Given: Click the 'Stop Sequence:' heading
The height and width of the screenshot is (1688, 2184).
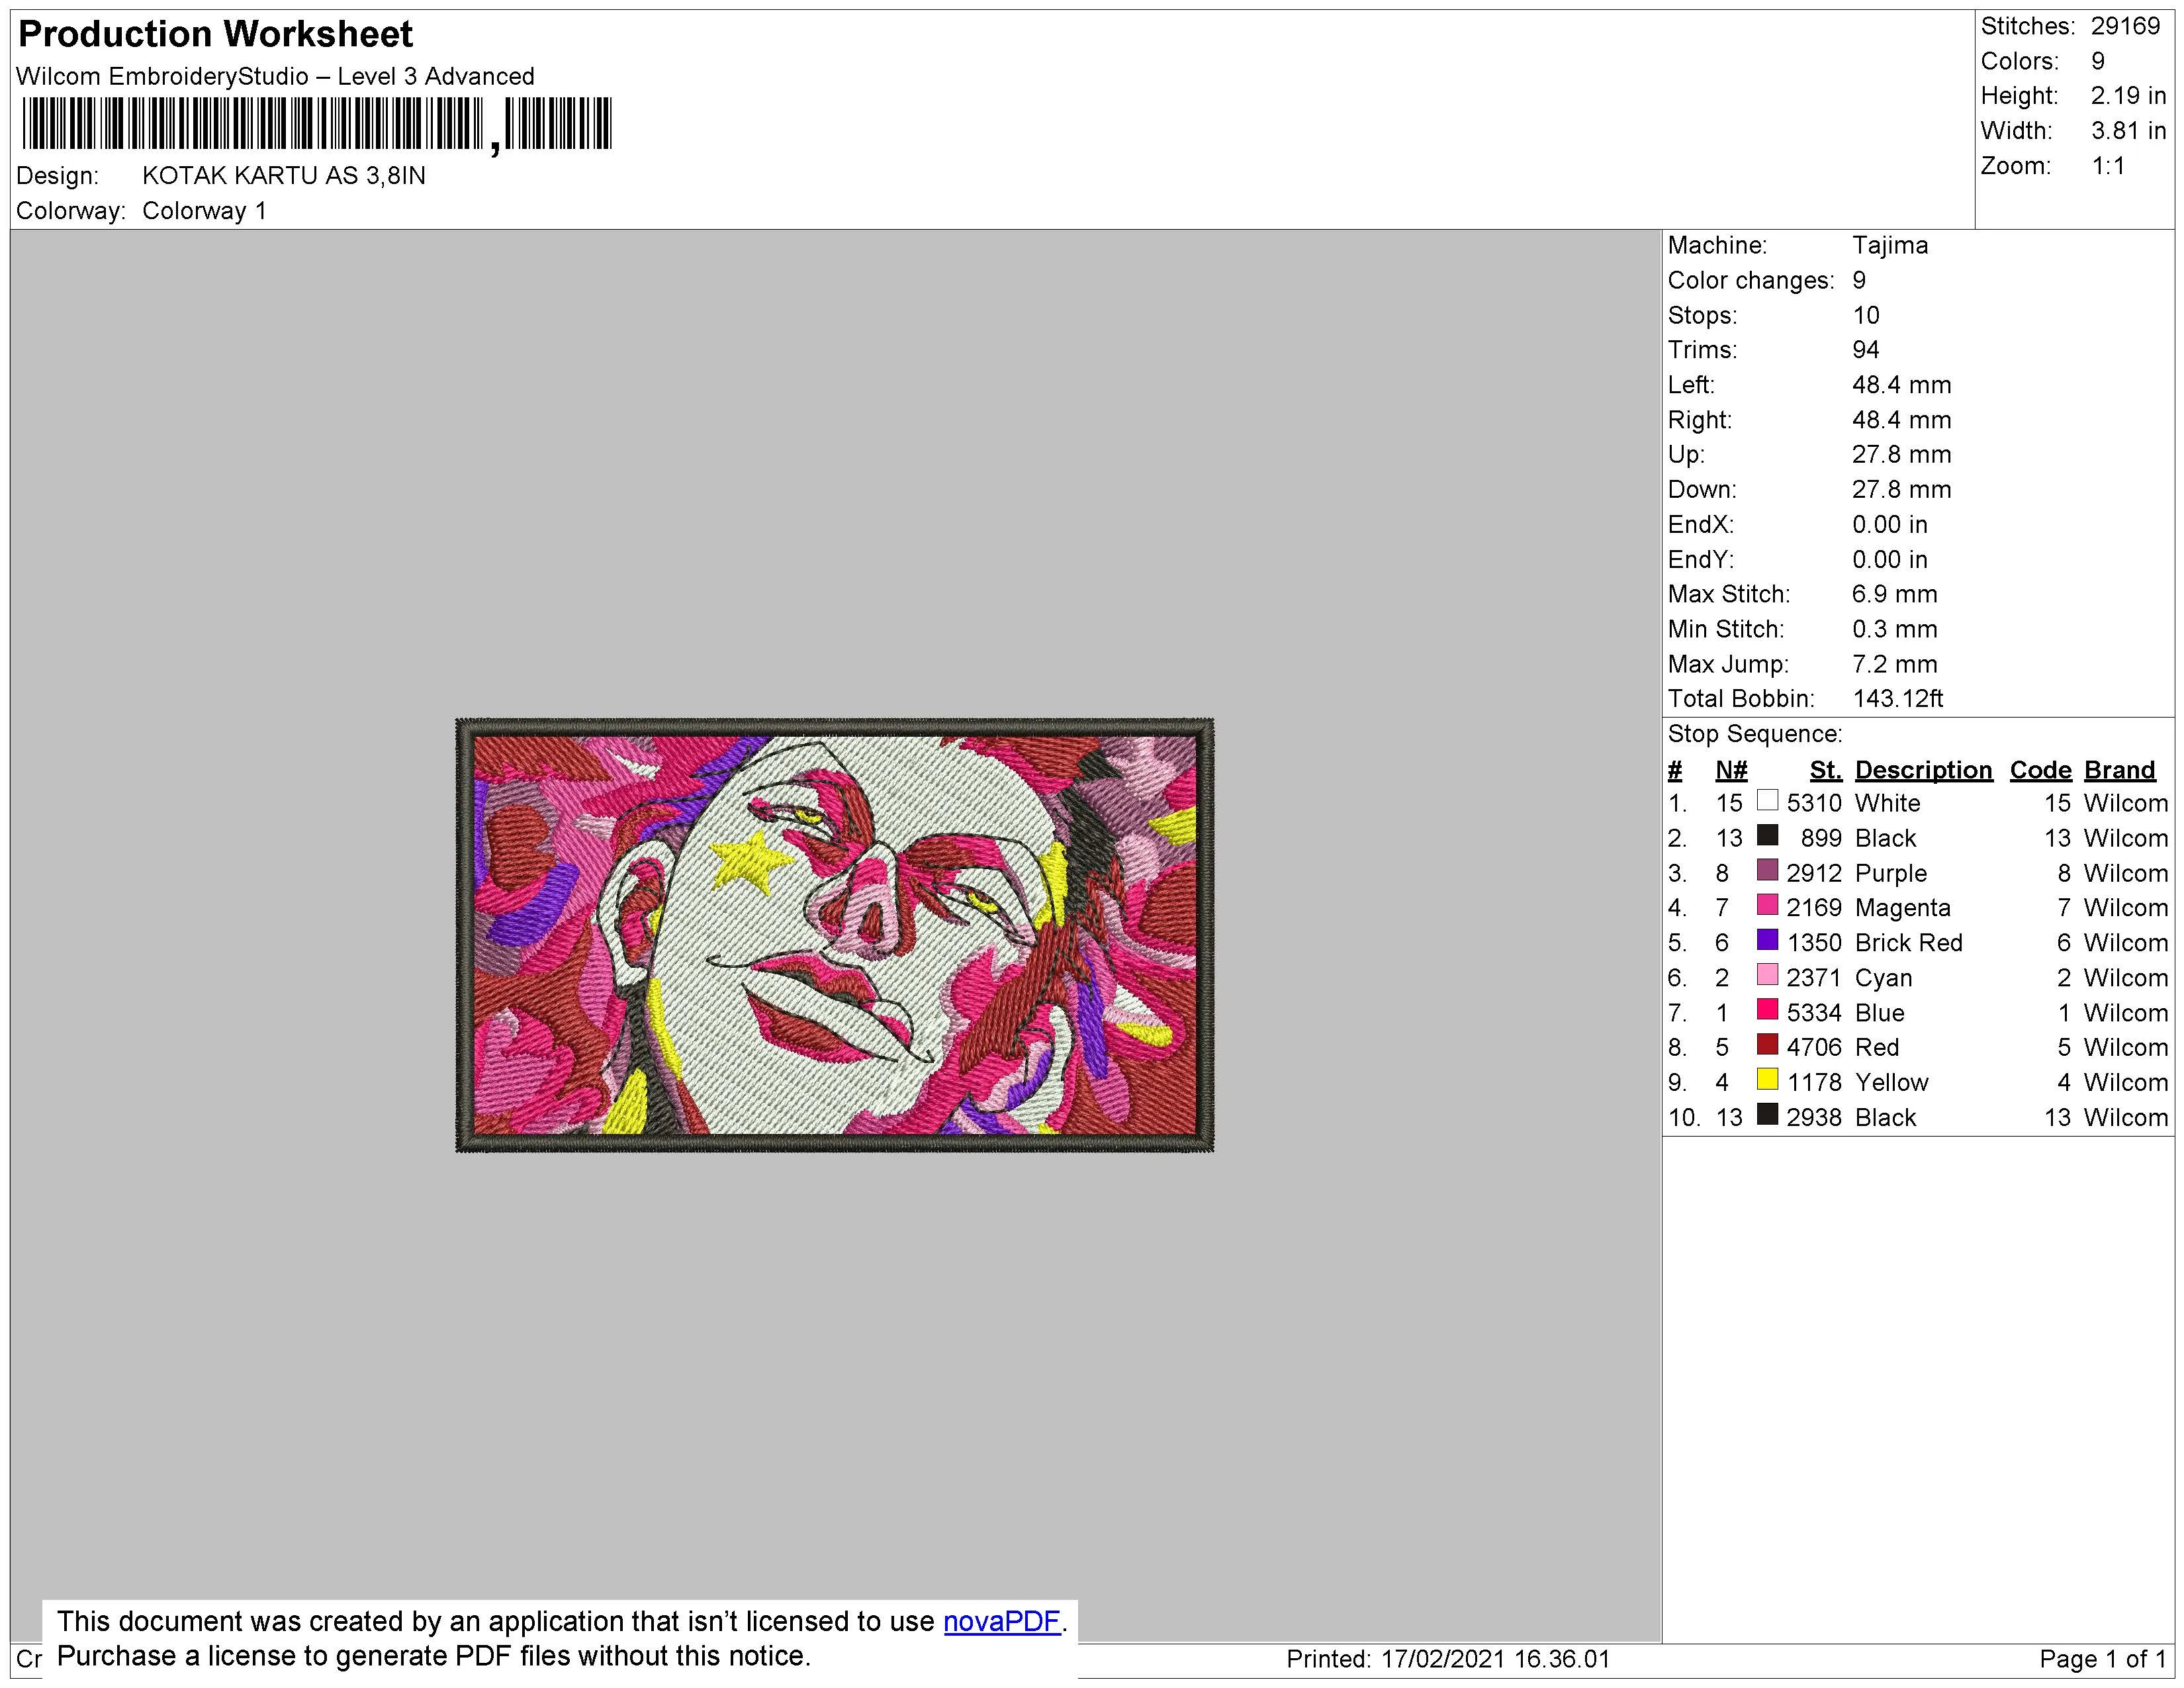Looking at the screenshot, I should (1755, 734).
